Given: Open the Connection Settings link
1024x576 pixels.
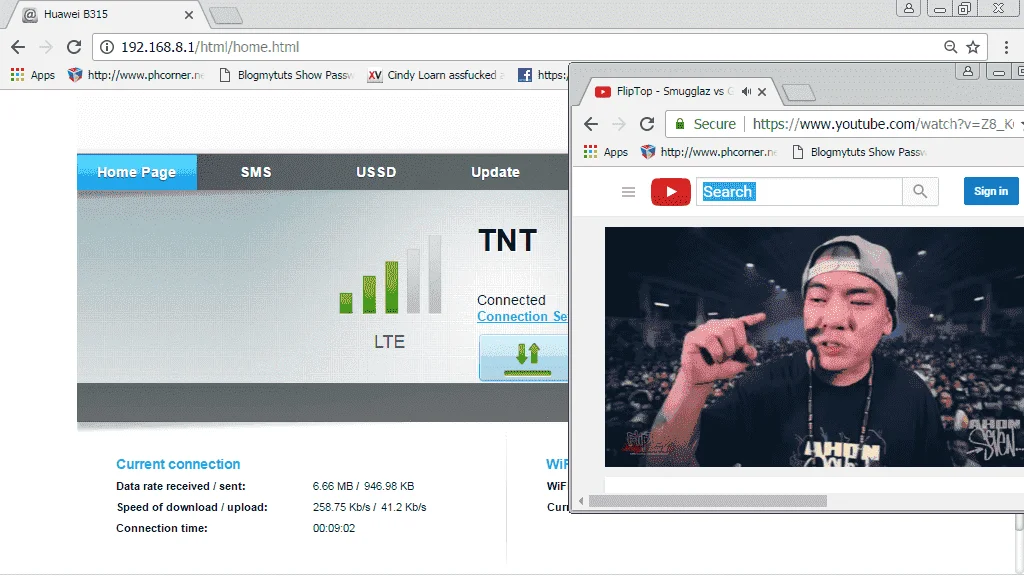Looking at the screenshot, I should 522,316.
